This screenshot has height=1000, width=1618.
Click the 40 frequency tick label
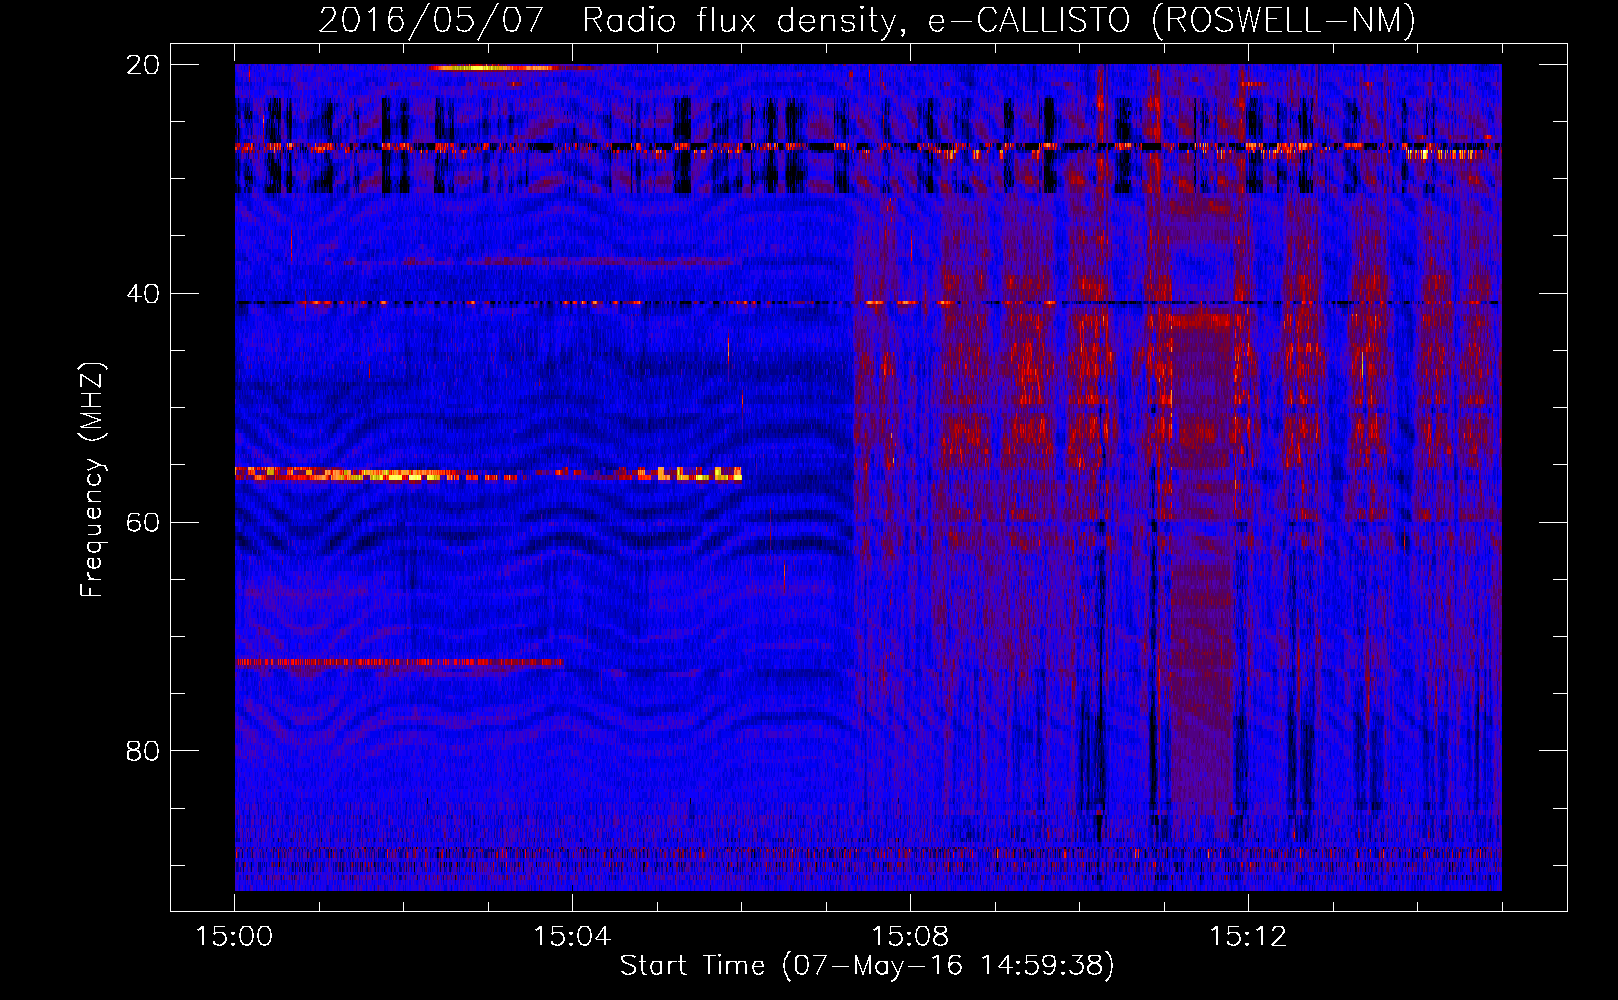tap(143, 294)
